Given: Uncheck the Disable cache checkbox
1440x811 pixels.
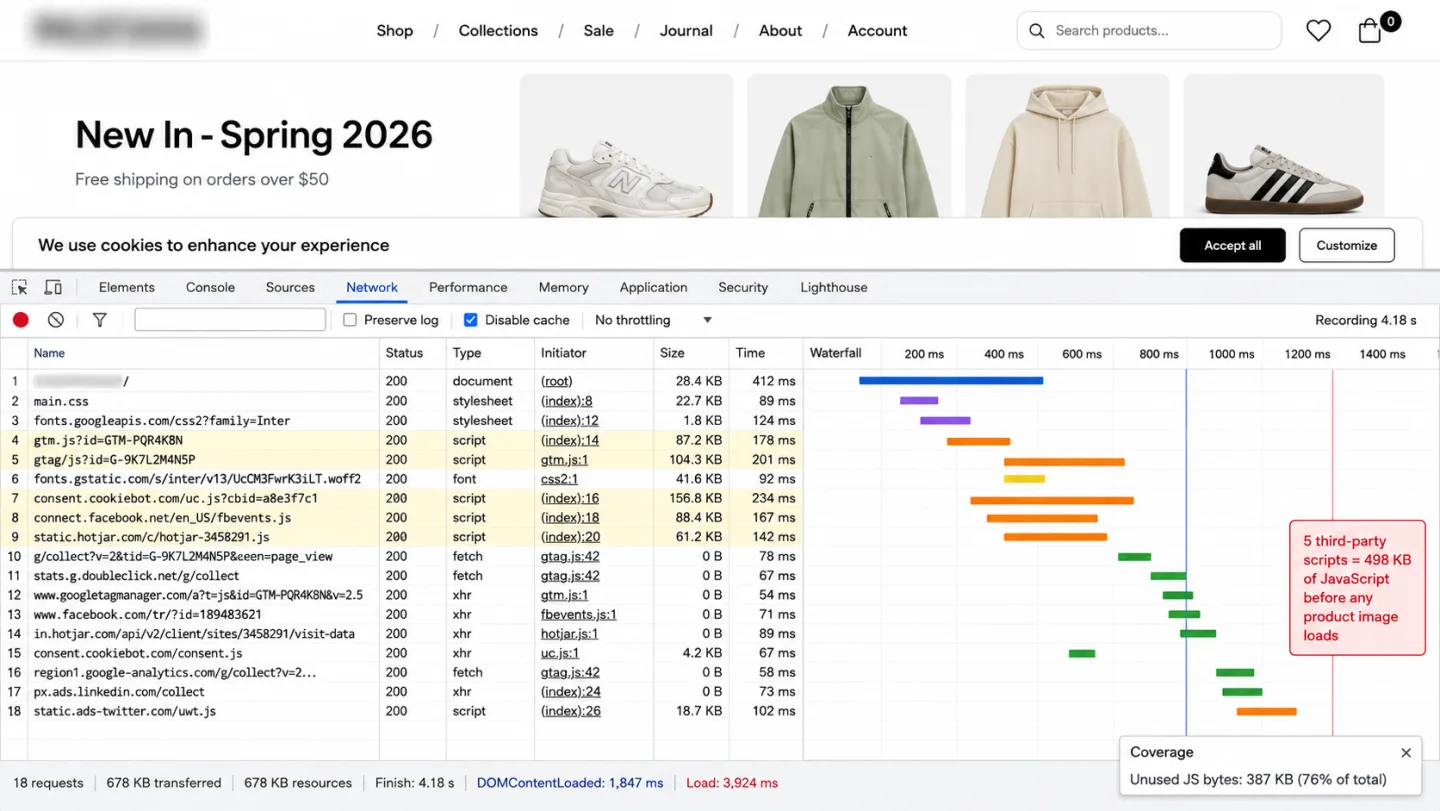Looking at the screenshot, I should 471,320.
